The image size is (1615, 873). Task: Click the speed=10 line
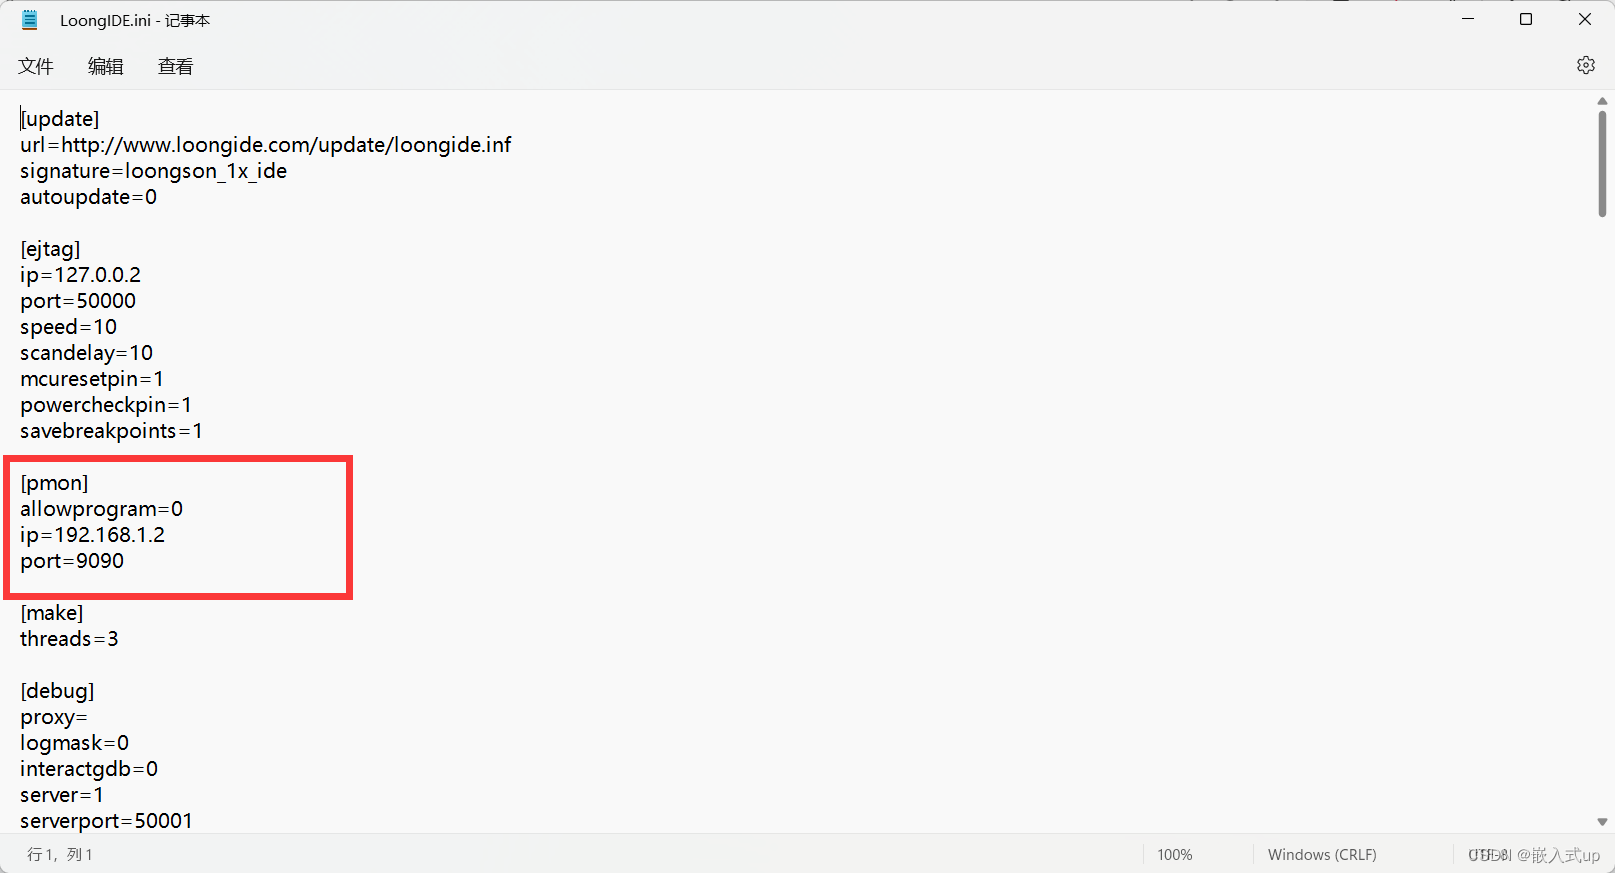click(69, 327)
